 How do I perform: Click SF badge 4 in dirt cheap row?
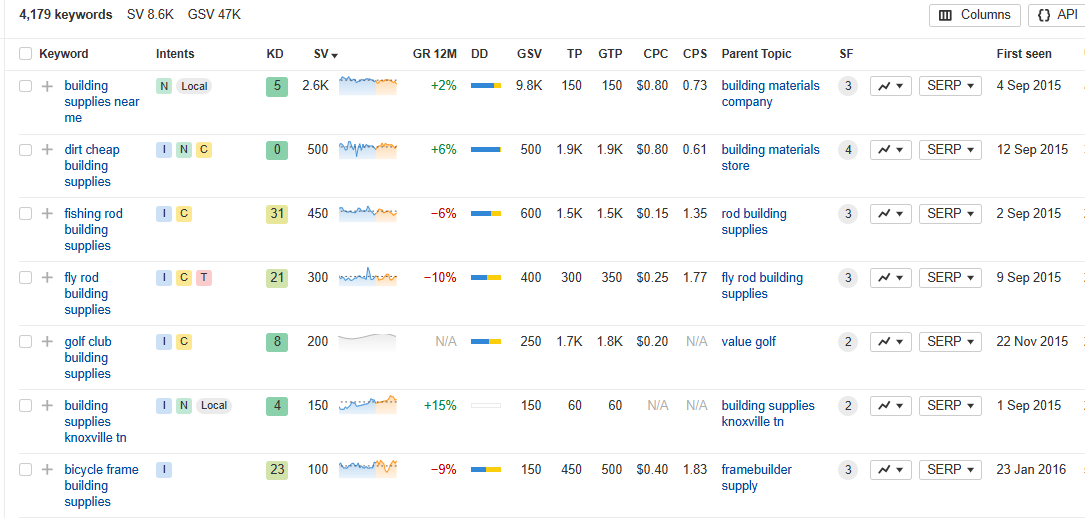tap(848, 149)
